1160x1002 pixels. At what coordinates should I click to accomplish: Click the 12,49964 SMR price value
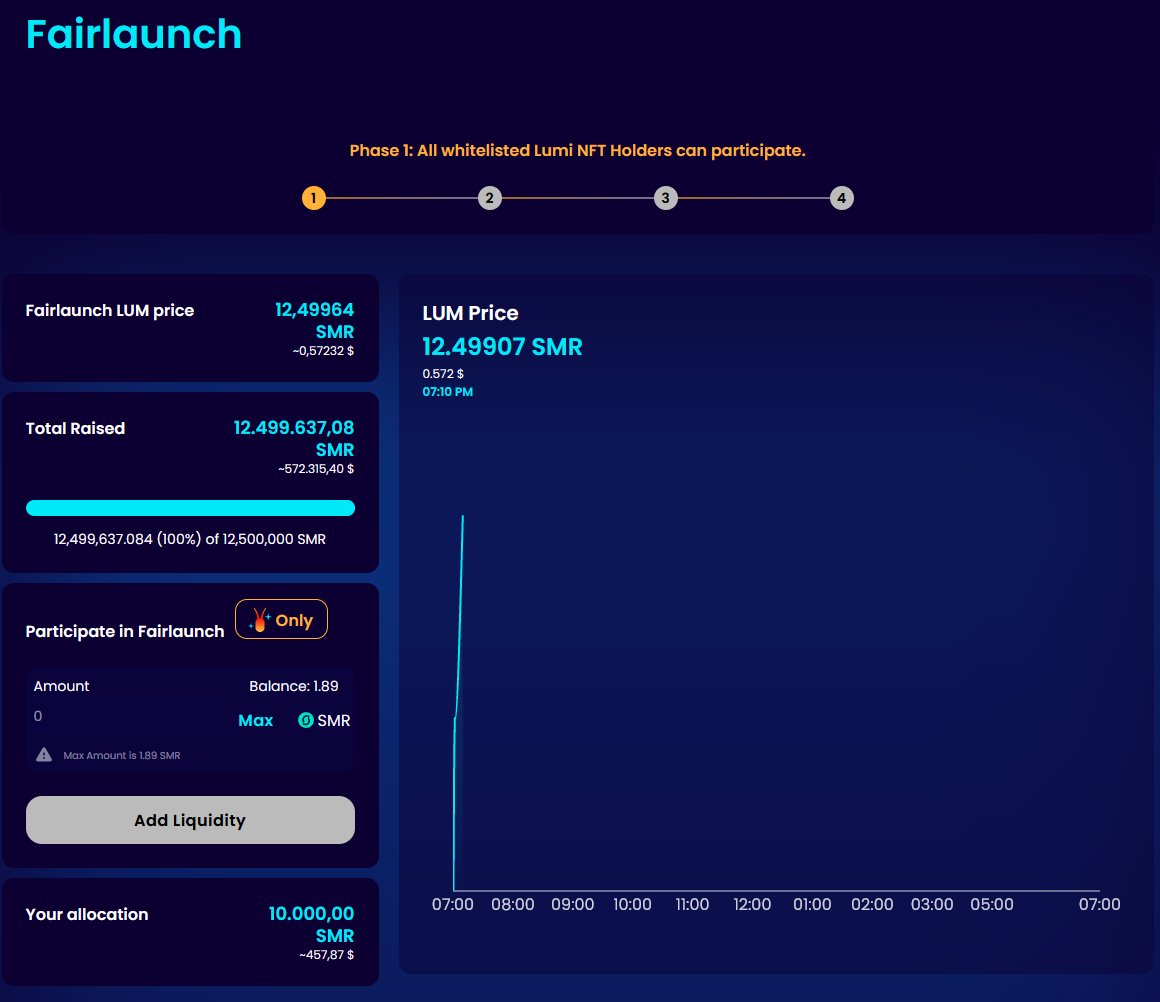coord(314,320)
